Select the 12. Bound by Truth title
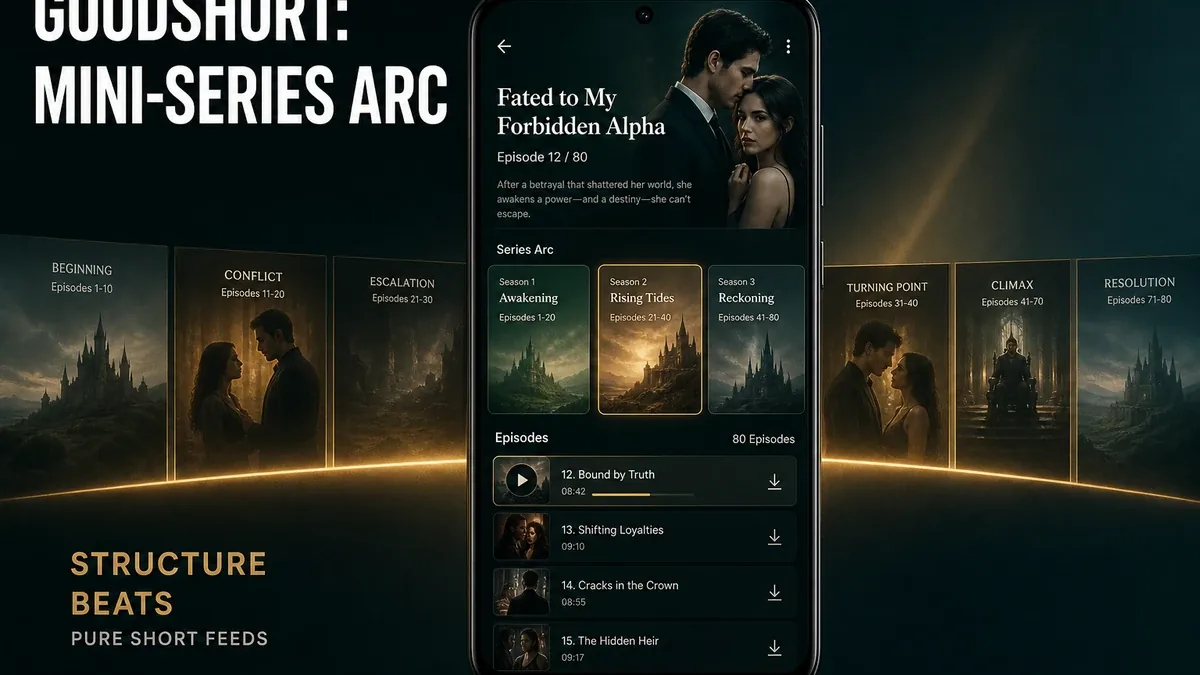1200x675 pixels. pos(608,475)
